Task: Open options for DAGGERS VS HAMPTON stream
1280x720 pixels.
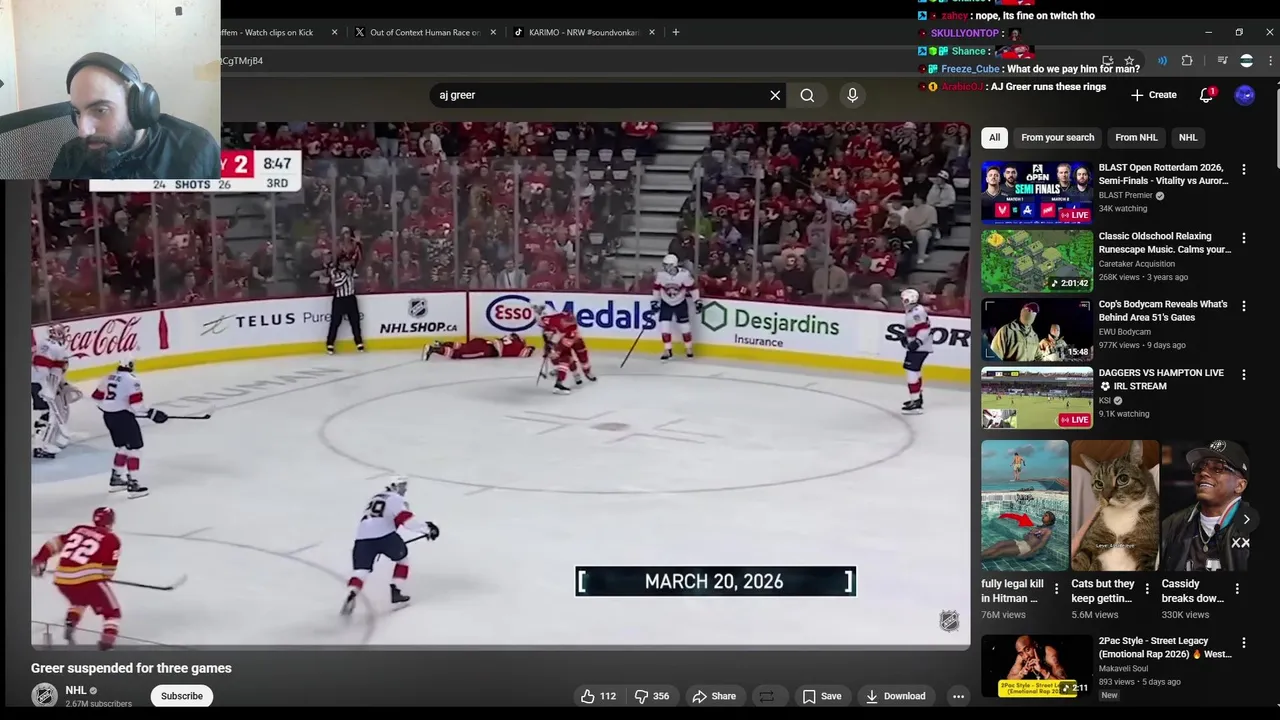Action: tap(1244, 375)
